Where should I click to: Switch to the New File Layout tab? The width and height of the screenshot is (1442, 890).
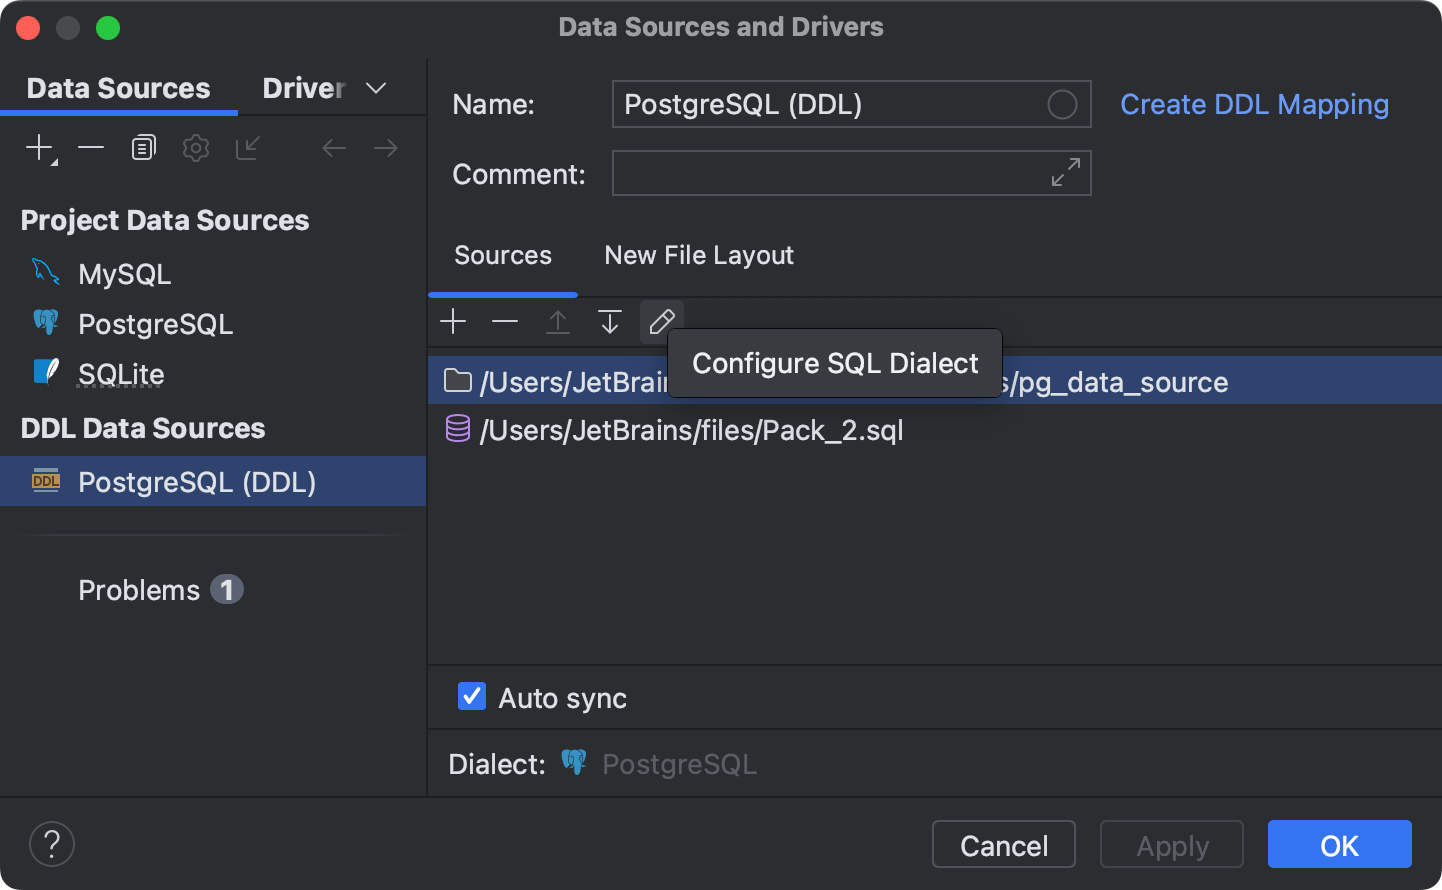coord(698,255)
